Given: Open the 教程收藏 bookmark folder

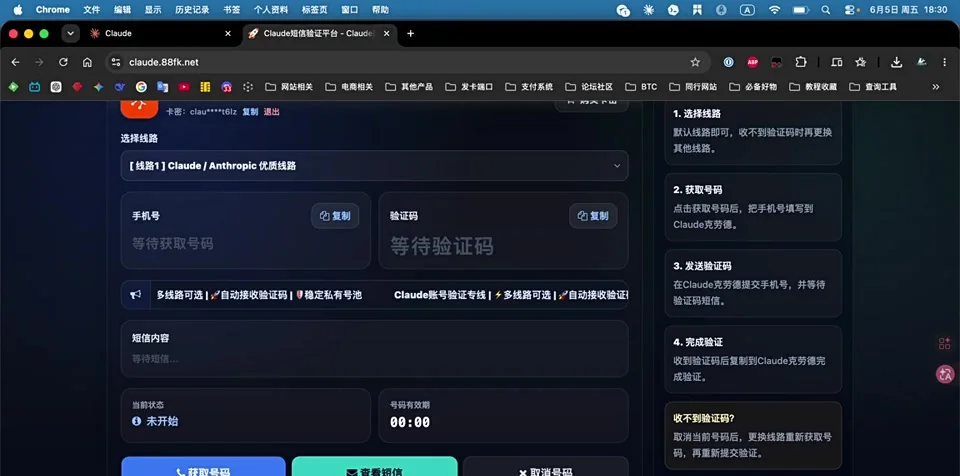Looking at the screenshot, I should (813, 87).
